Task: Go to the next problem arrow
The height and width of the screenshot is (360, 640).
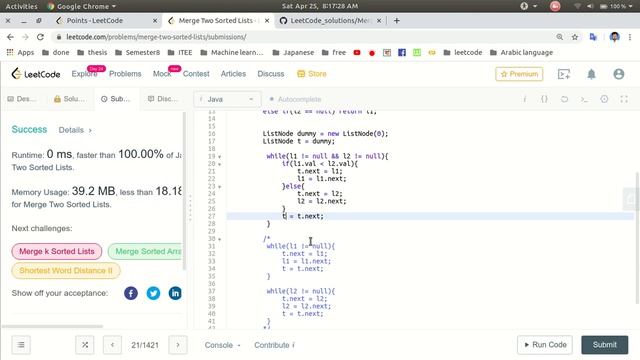Action: point(178,345)
